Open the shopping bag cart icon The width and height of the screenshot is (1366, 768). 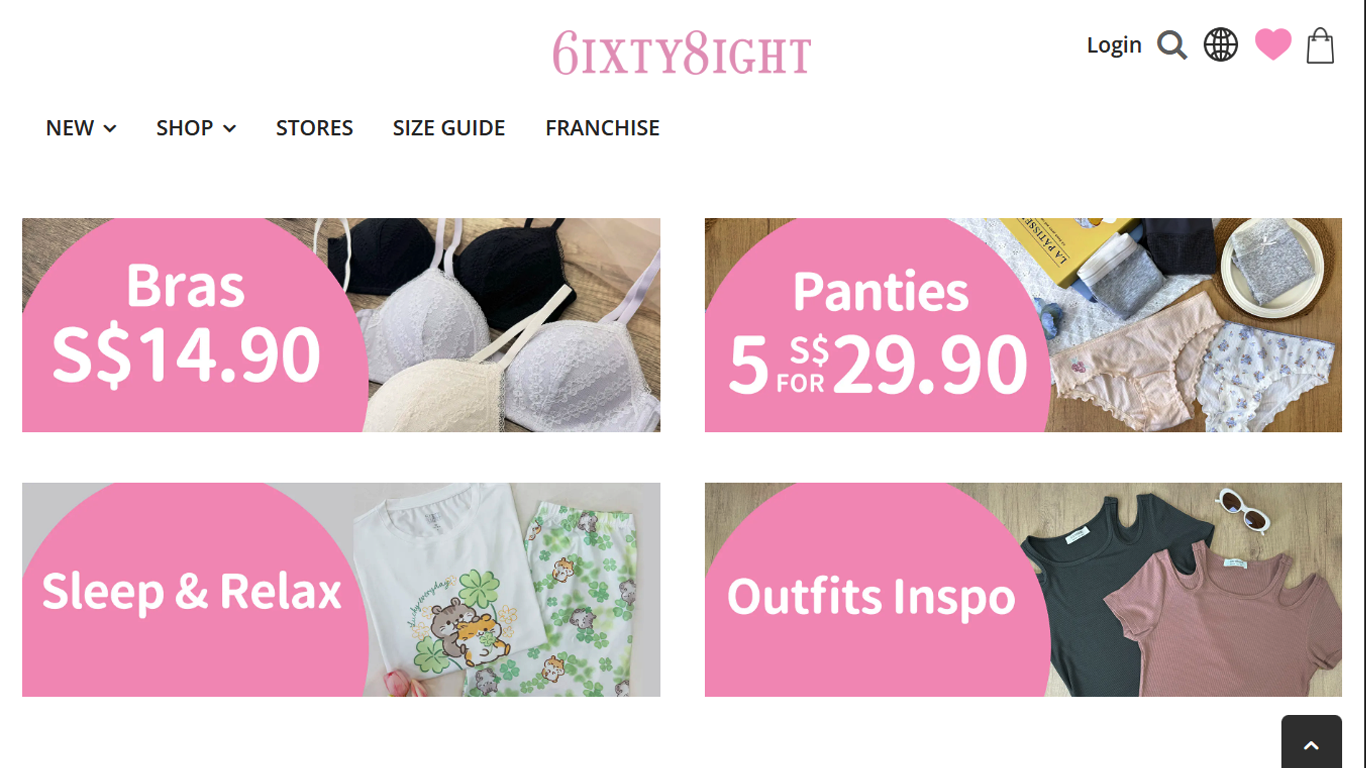coord(1320,45)
